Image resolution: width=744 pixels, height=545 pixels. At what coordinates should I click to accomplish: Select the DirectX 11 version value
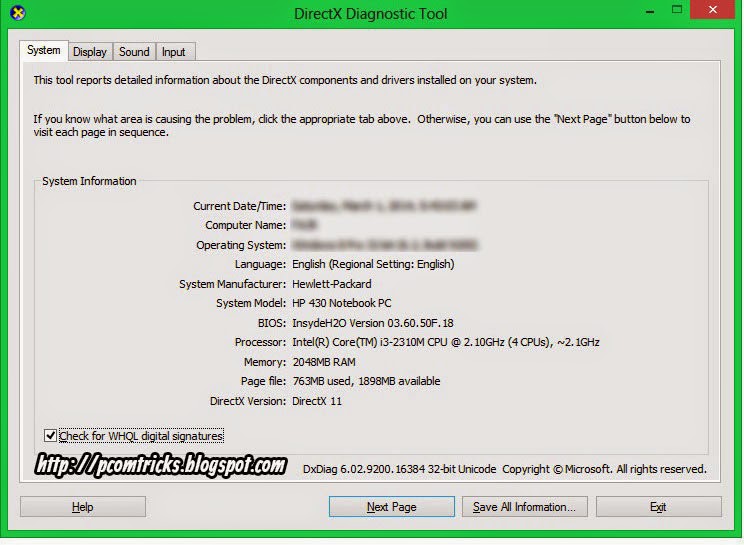(x=317, y=401)
